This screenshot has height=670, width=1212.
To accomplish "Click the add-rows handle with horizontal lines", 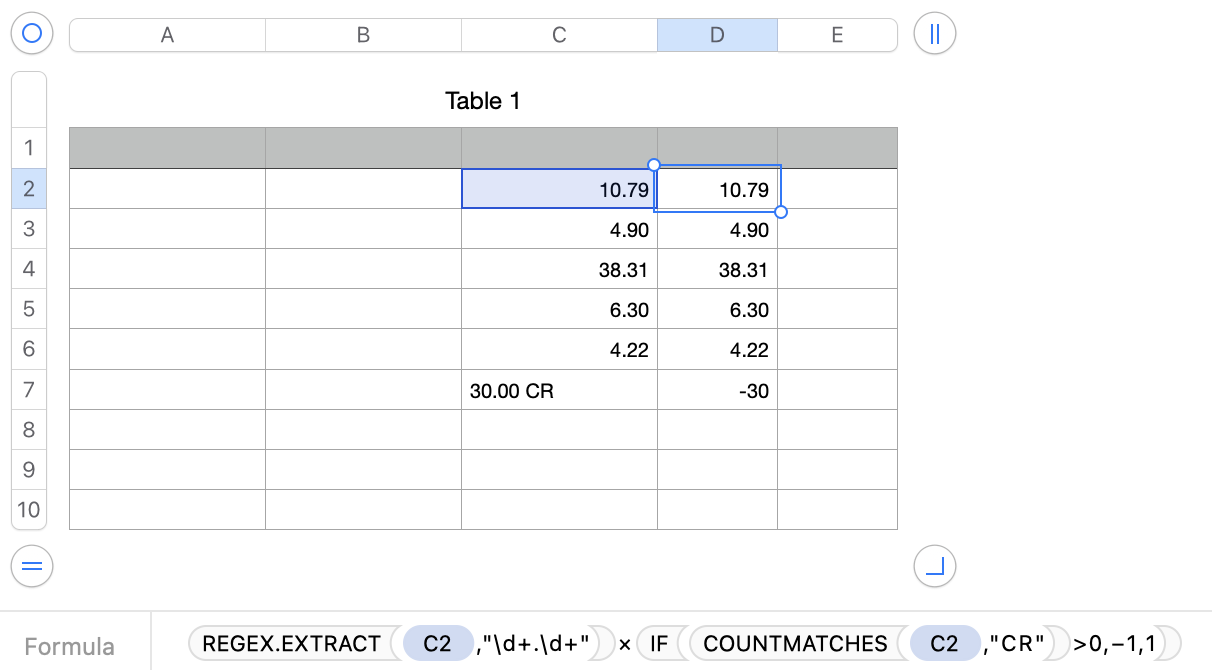I will point(31,567).
